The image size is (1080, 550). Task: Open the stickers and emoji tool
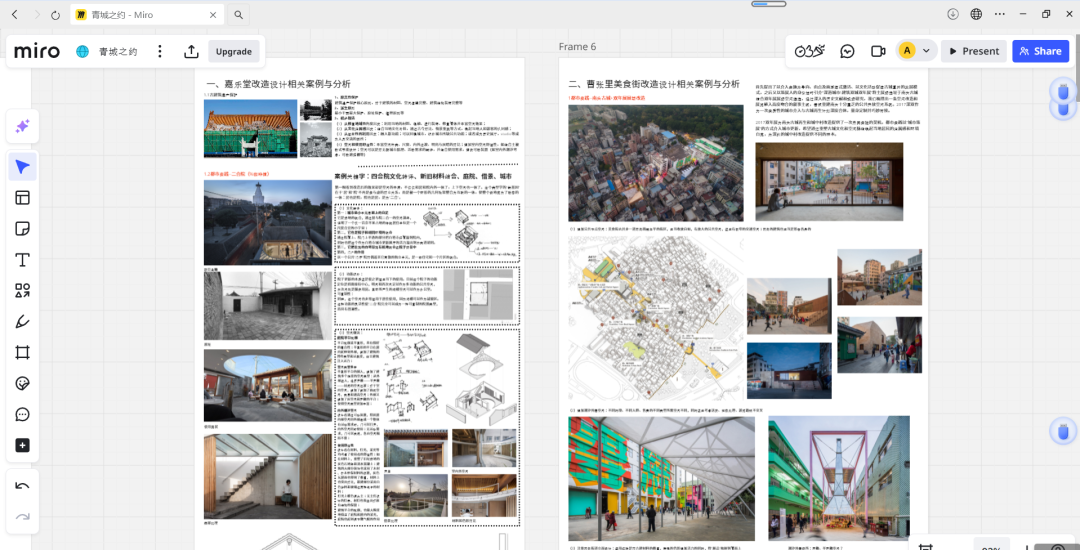pyautogui.click(x=22, y=384)
